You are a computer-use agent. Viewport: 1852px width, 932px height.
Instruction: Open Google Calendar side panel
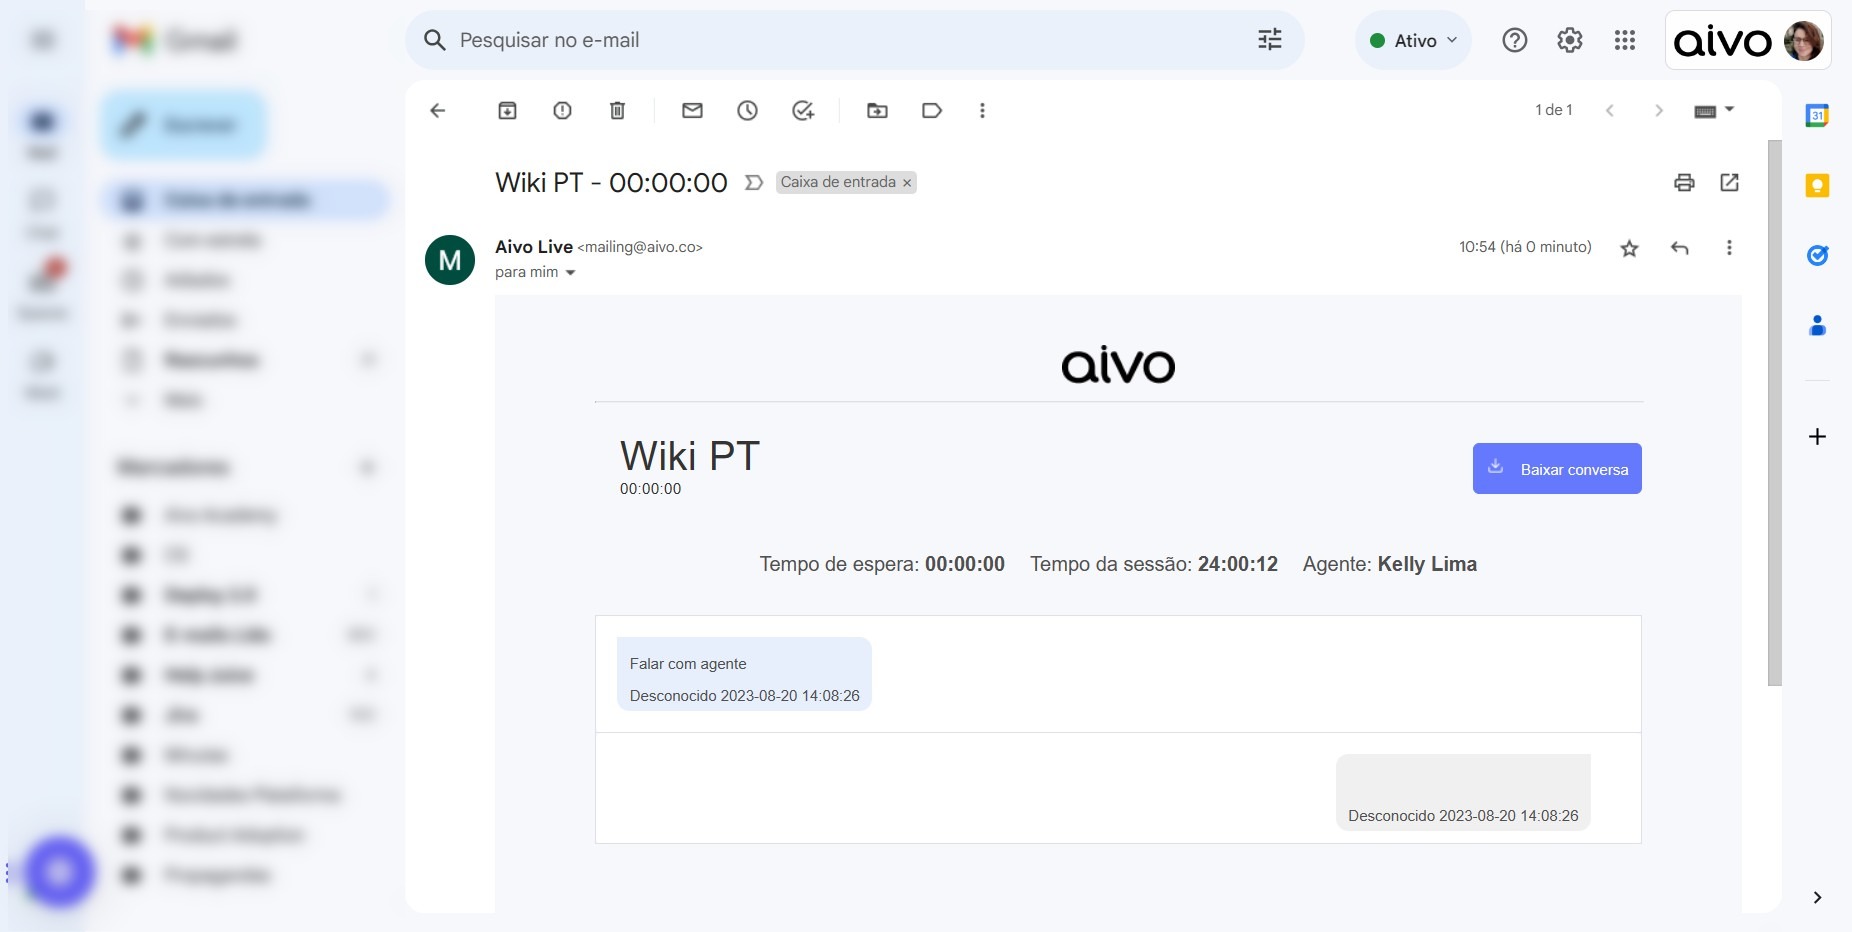click(x=1817, y=115)
